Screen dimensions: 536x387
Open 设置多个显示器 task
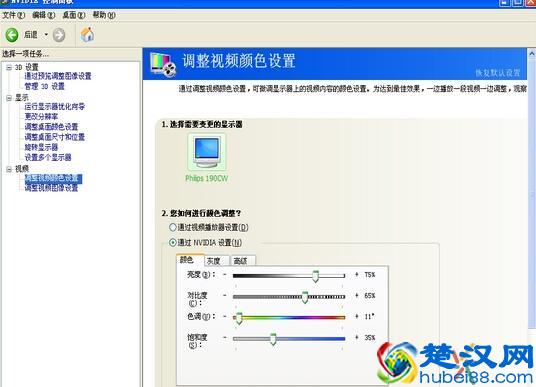[48, 157]
